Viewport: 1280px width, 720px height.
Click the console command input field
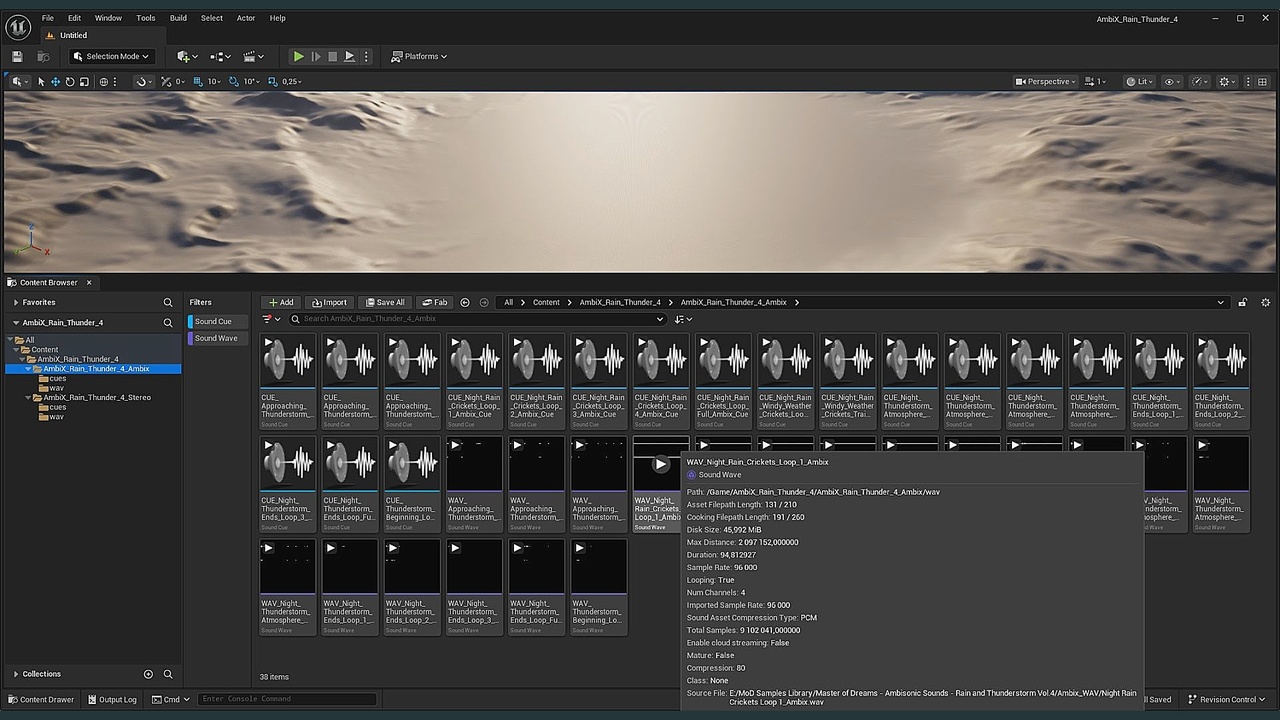click(x=287, y=699)
